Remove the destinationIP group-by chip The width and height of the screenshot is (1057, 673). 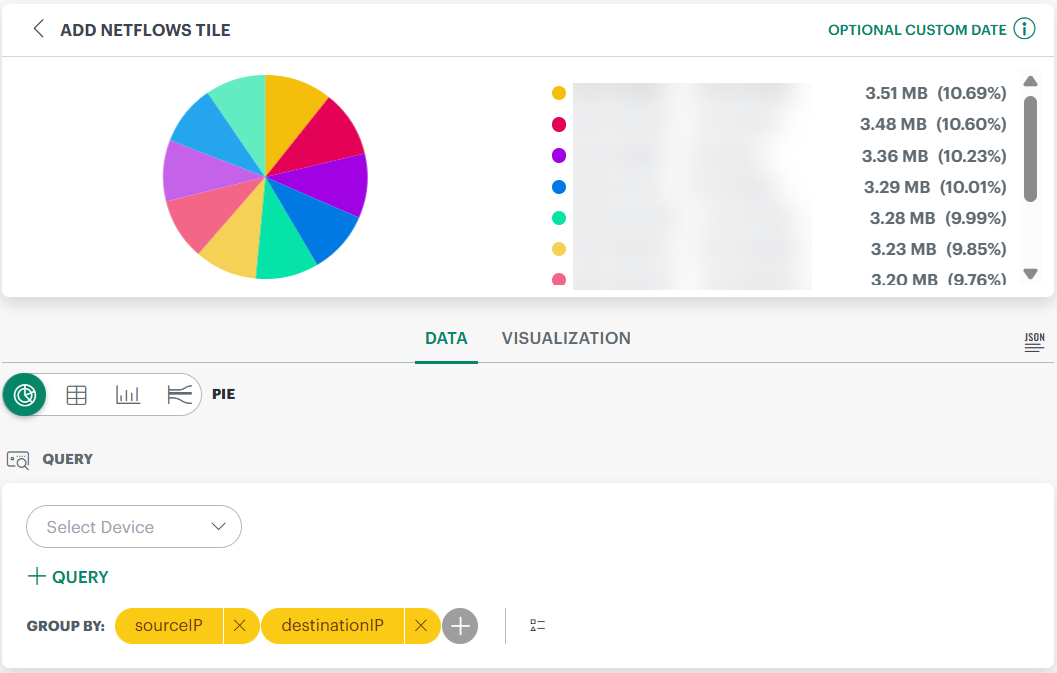[x=421, y=626]
